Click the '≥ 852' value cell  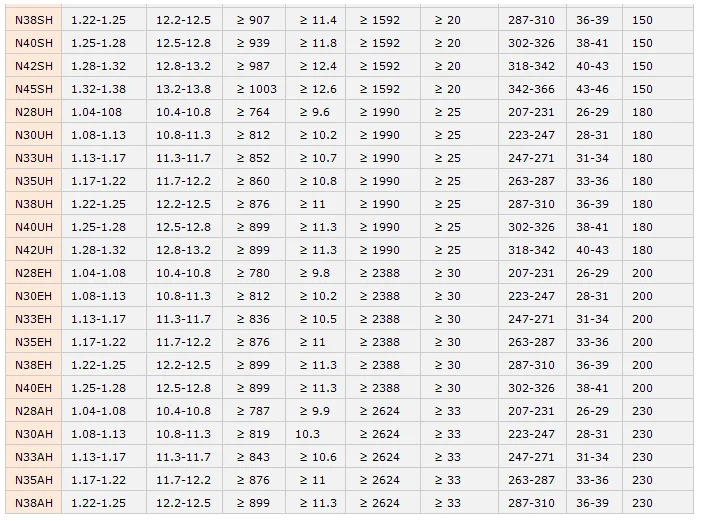click(x=254, y=158)
